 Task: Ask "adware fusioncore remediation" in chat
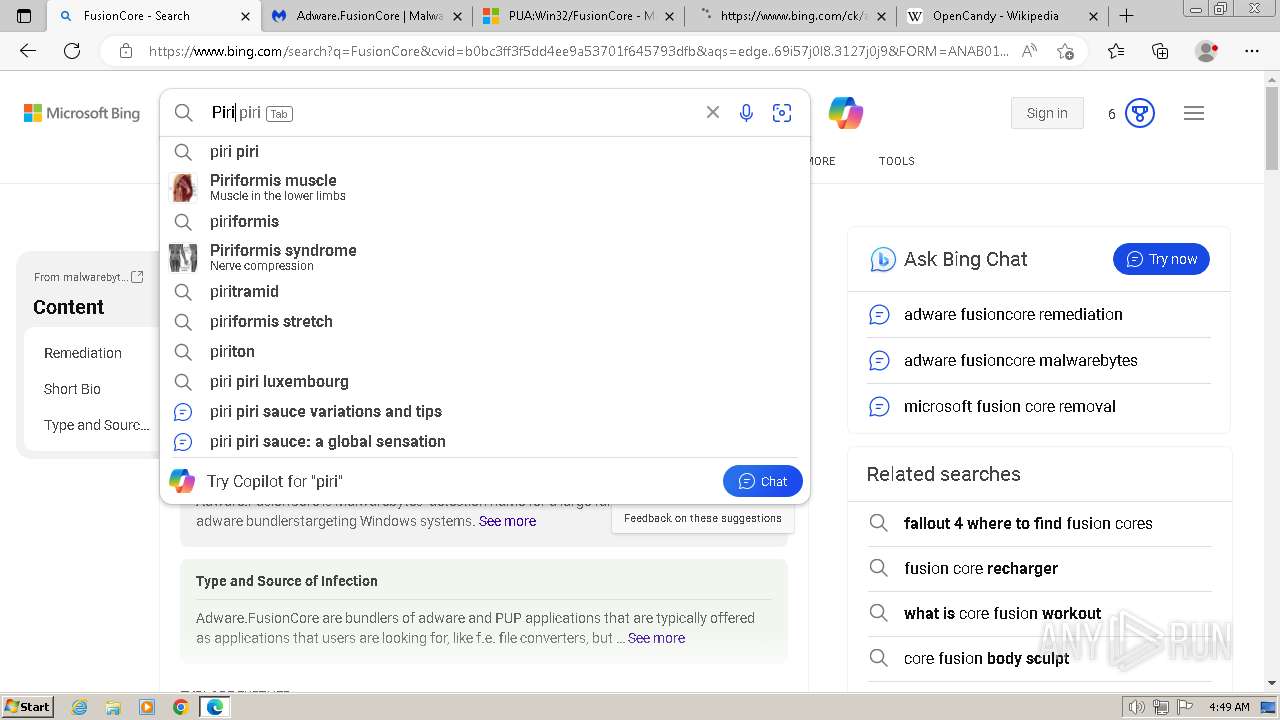[x=1039, y=315]
